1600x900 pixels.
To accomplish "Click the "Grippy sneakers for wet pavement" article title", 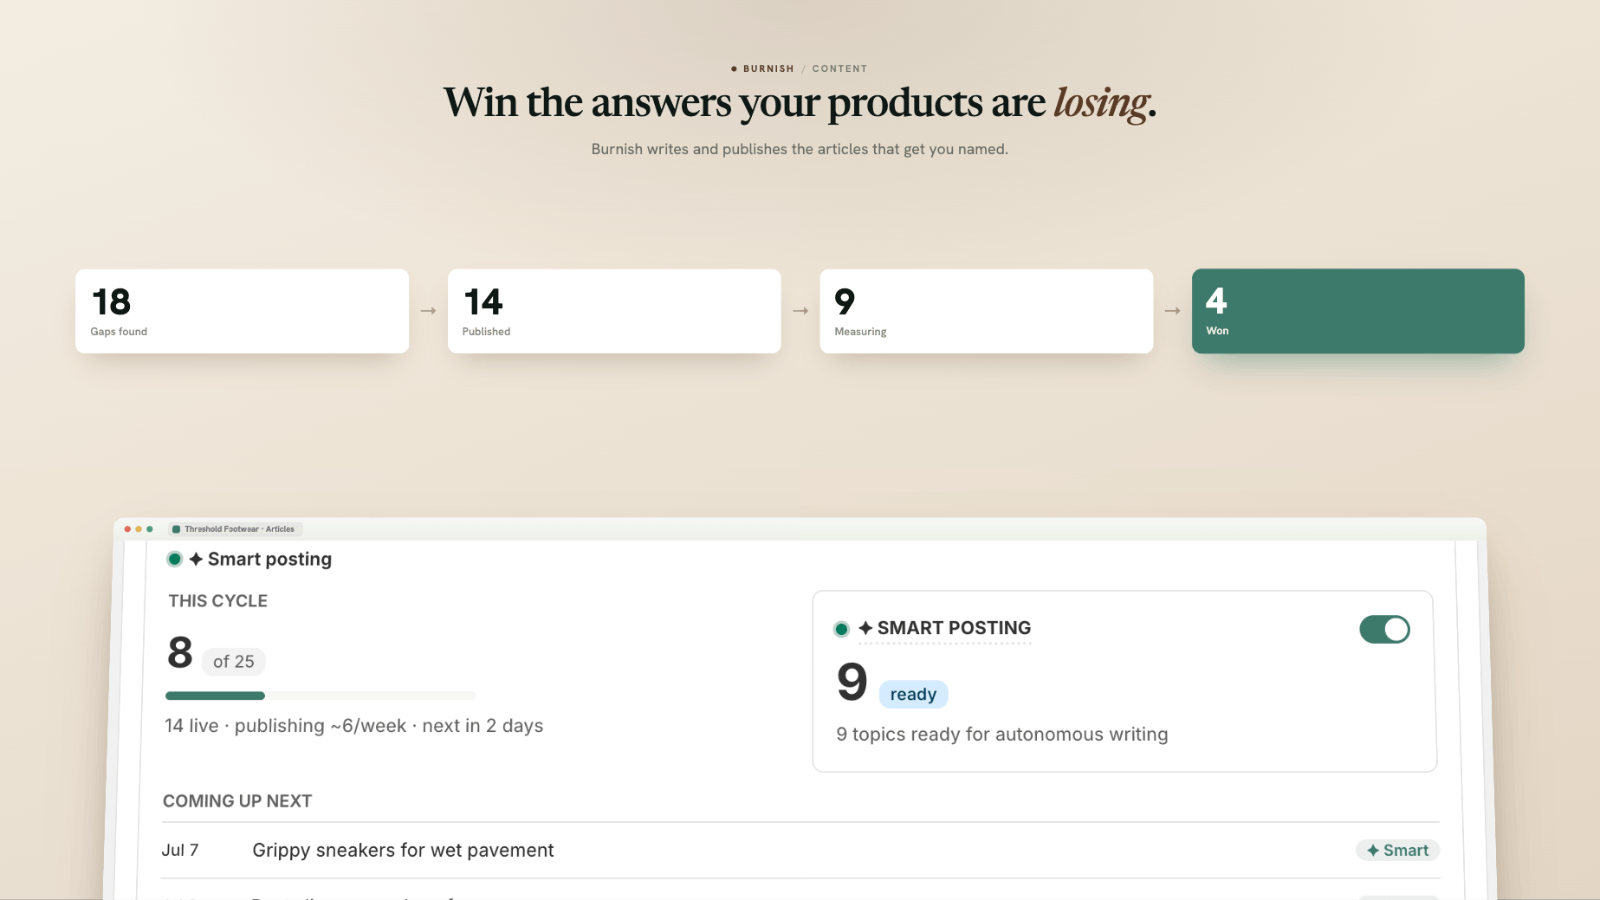I will pos(403,850).
